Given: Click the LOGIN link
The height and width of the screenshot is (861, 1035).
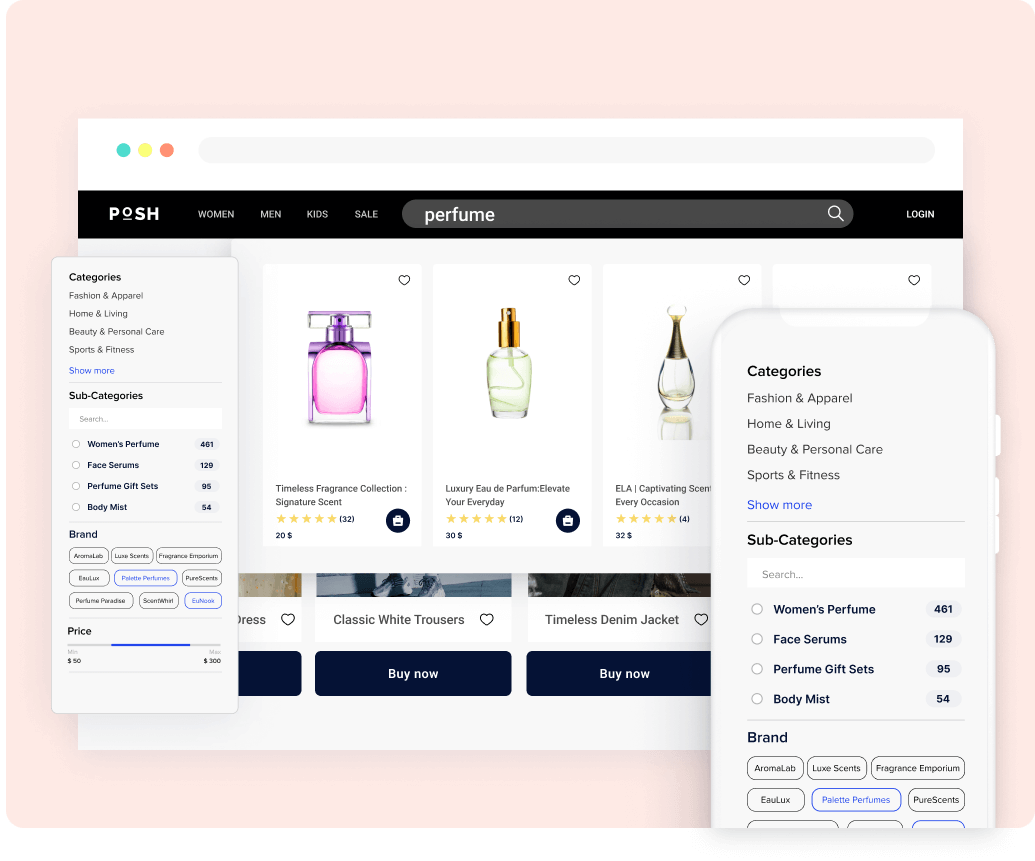Looking at the screenshot, I should 919,214.
